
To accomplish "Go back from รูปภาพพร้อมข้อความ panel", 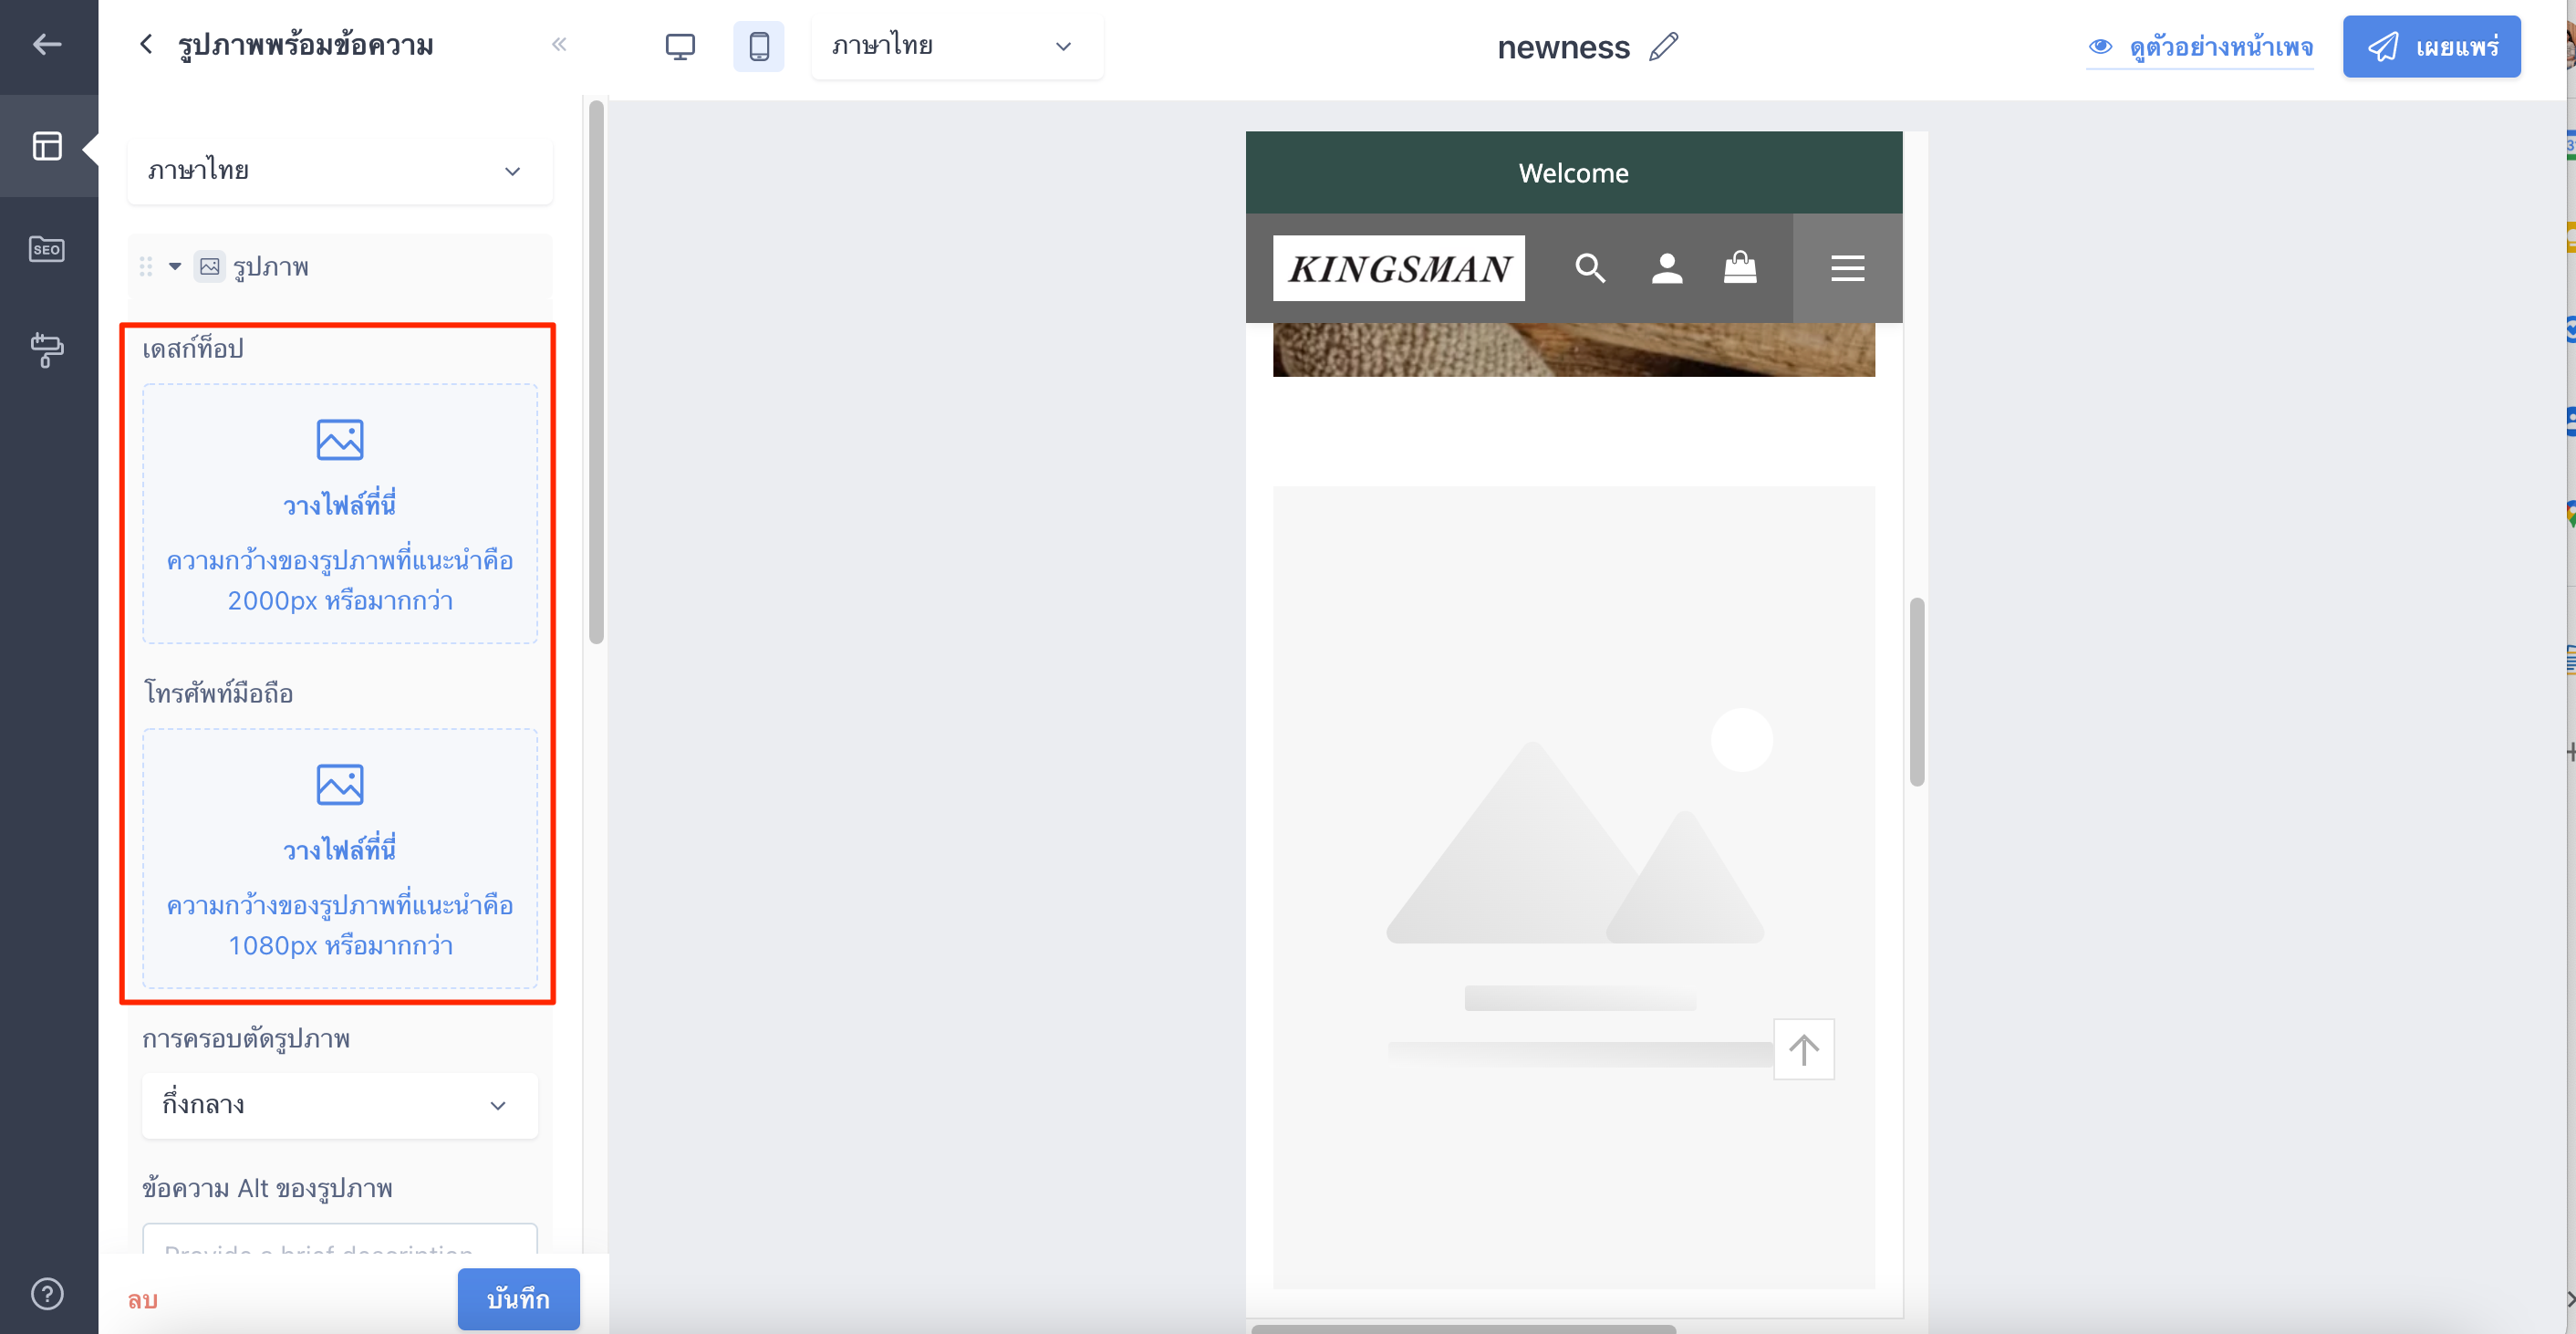I will tap(146, 44).
